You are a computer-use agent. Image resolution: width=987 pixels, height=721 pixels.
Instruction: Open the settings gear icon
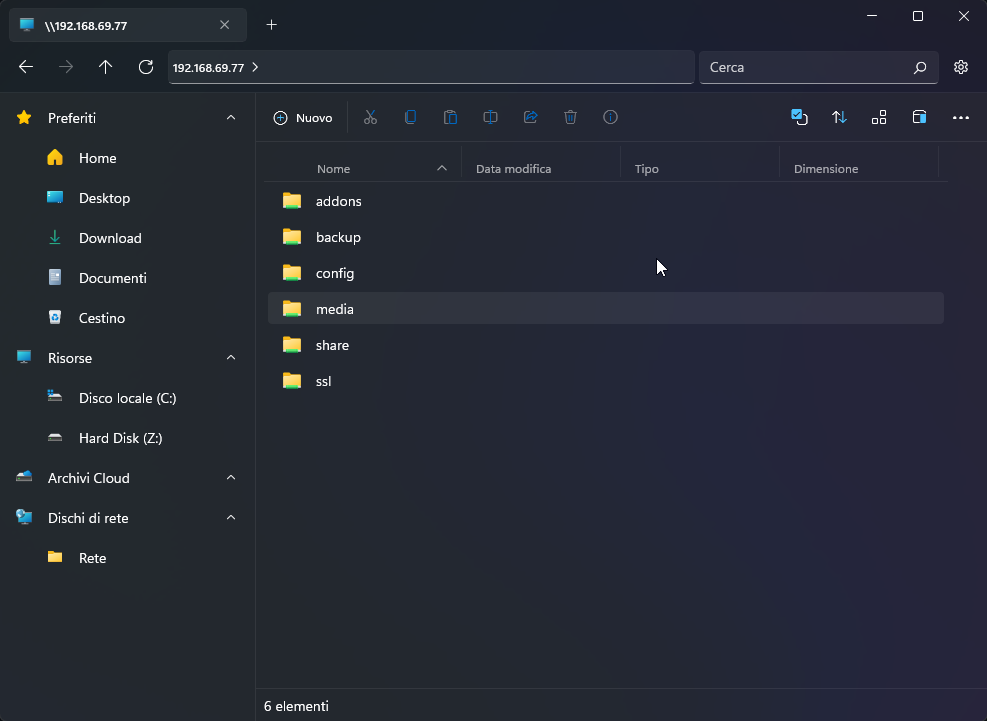pyautogui.click(x=961, y=67)
